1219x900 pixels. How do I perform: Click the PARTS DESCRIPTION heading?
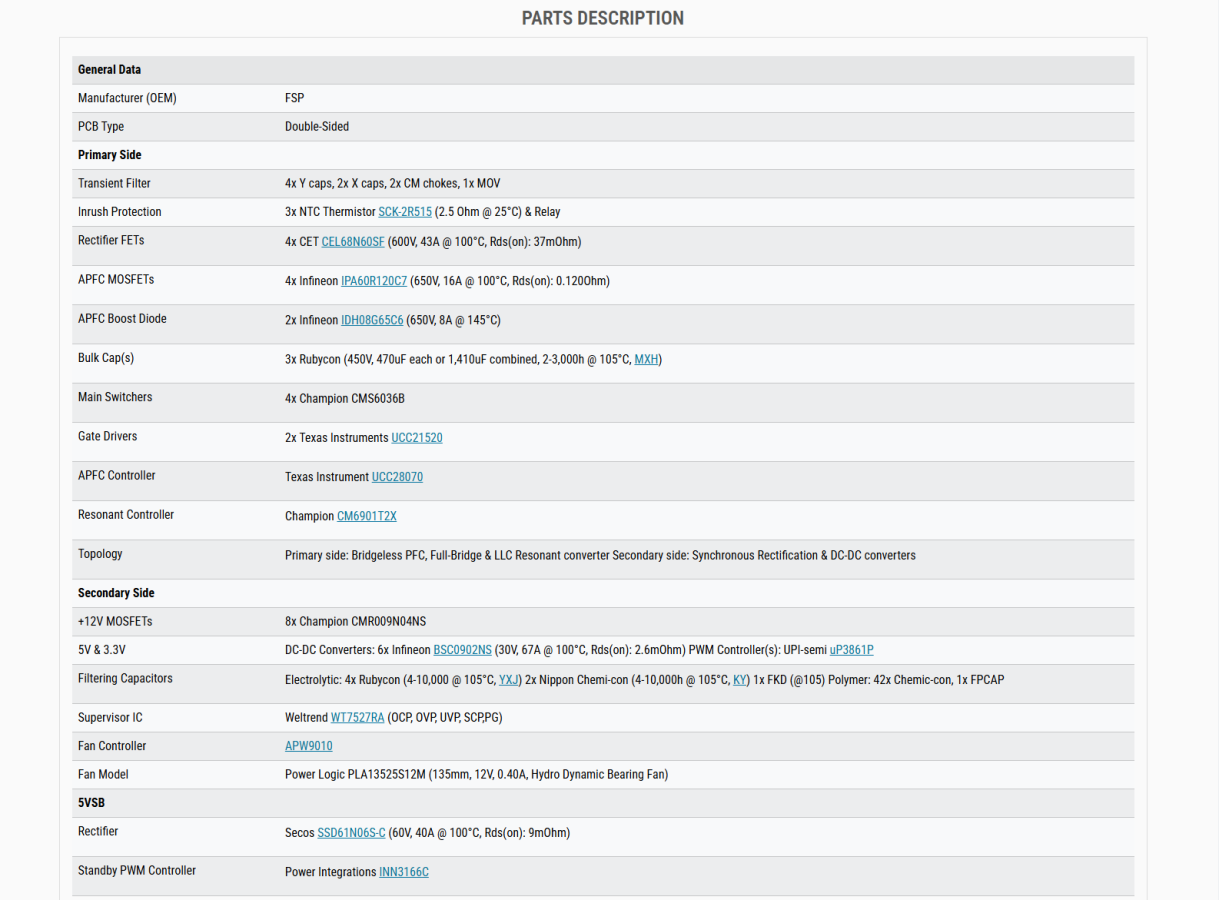[x=603, y=18]
